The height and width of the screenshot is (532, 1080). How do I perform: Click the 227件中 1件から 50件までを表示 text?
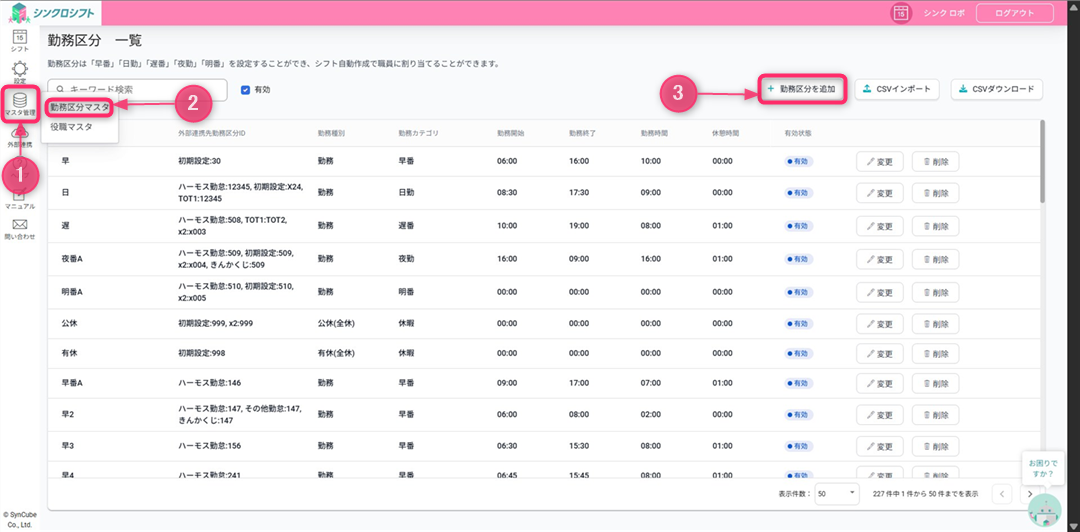coord(926,493)
